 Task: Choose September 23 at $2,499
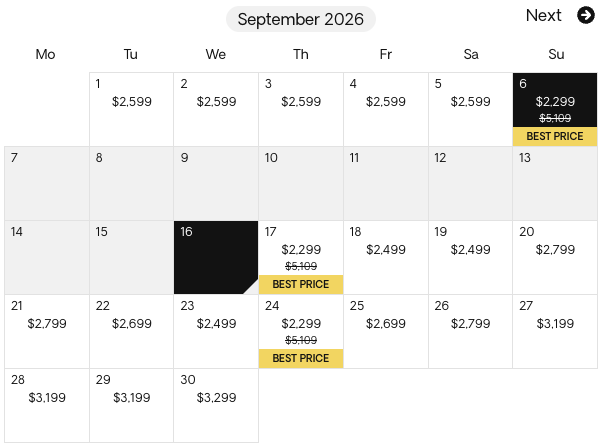[x=216, y=331]
